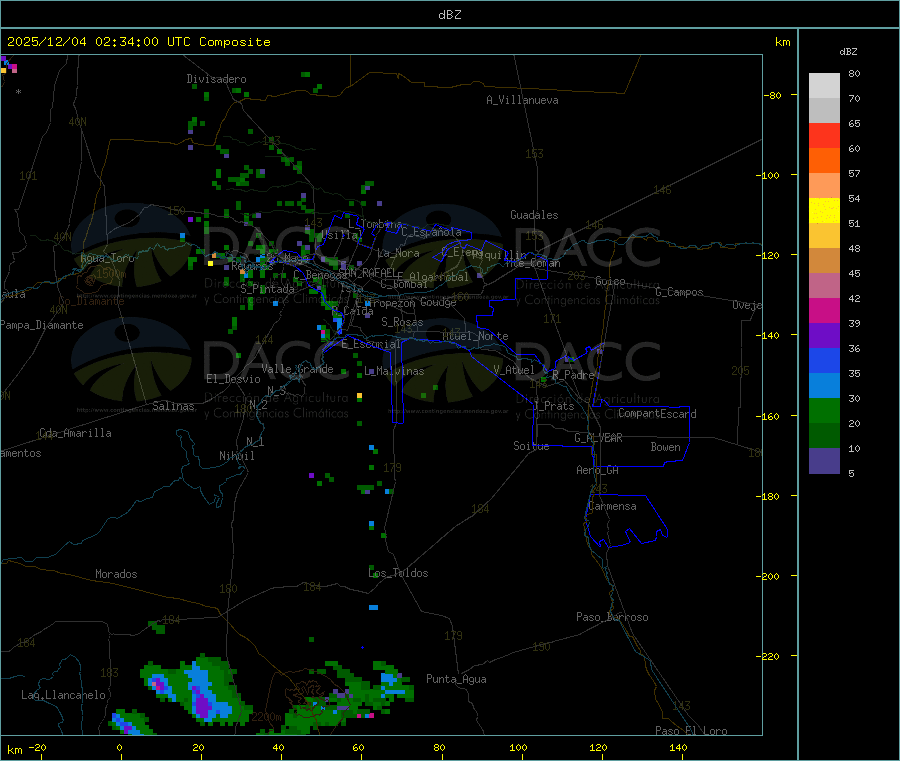900x761 pixels.
Task: Click the '2200m' elevation label
Action: 267,717
